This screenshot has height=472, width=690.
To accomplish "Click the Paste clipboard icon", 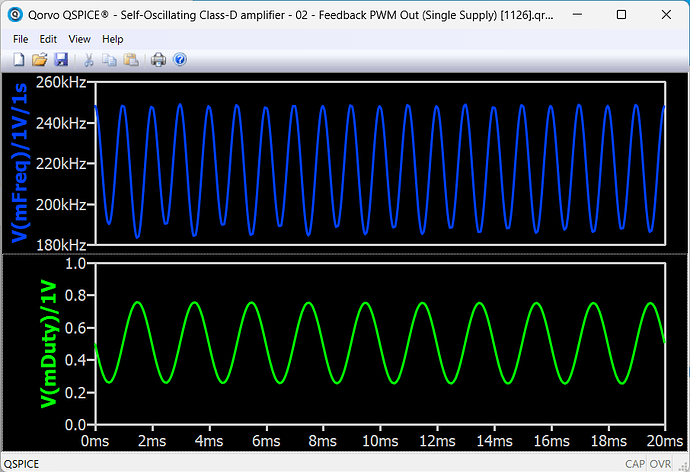I will coord(131,60).
